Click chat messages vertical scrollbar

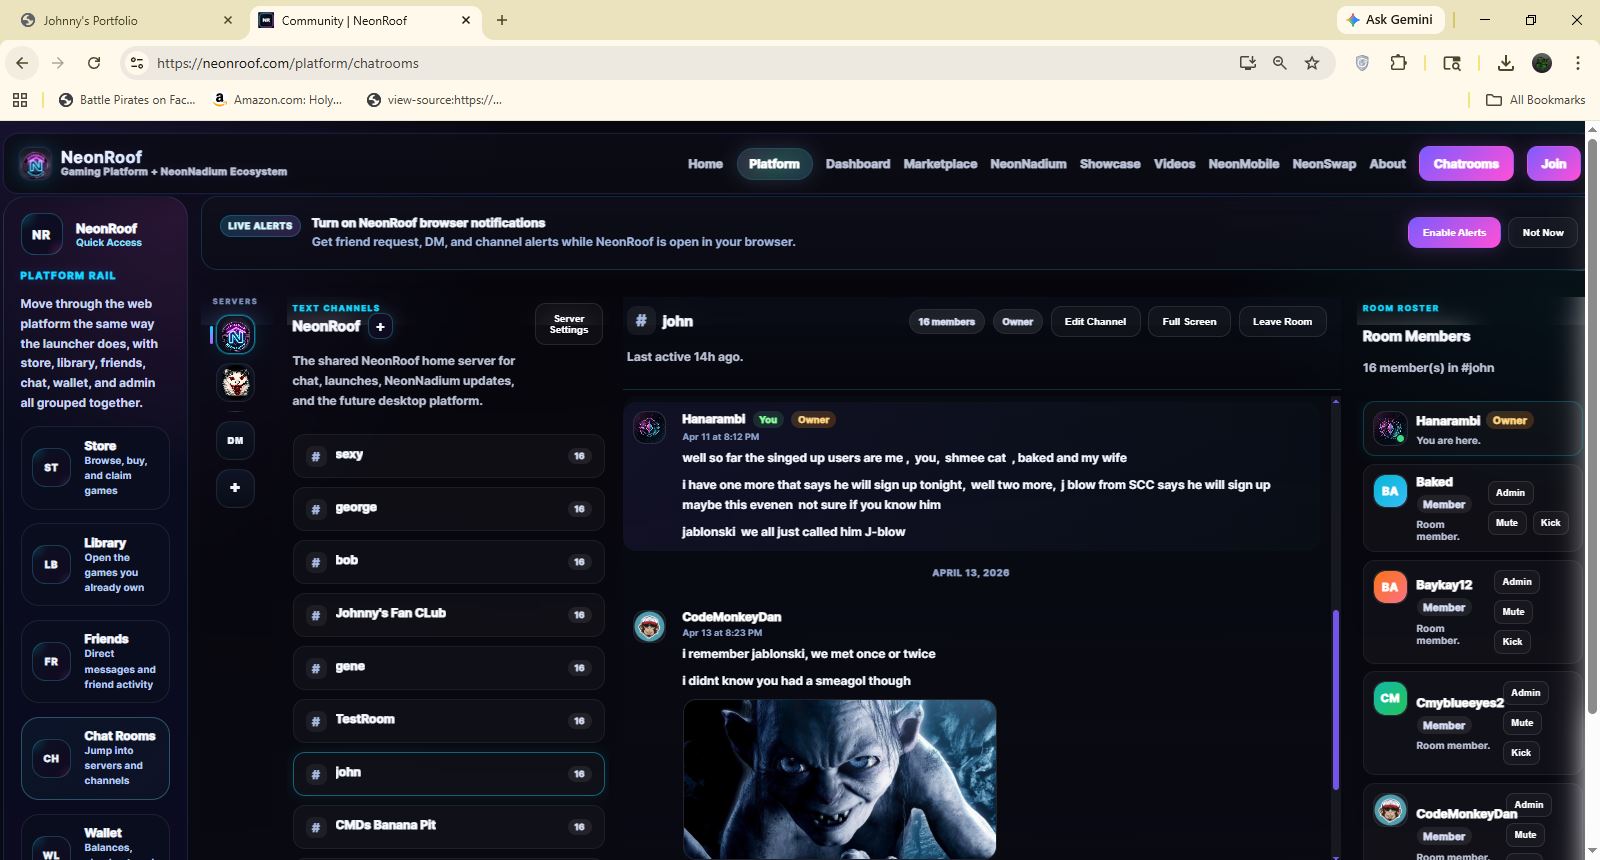1336,700
